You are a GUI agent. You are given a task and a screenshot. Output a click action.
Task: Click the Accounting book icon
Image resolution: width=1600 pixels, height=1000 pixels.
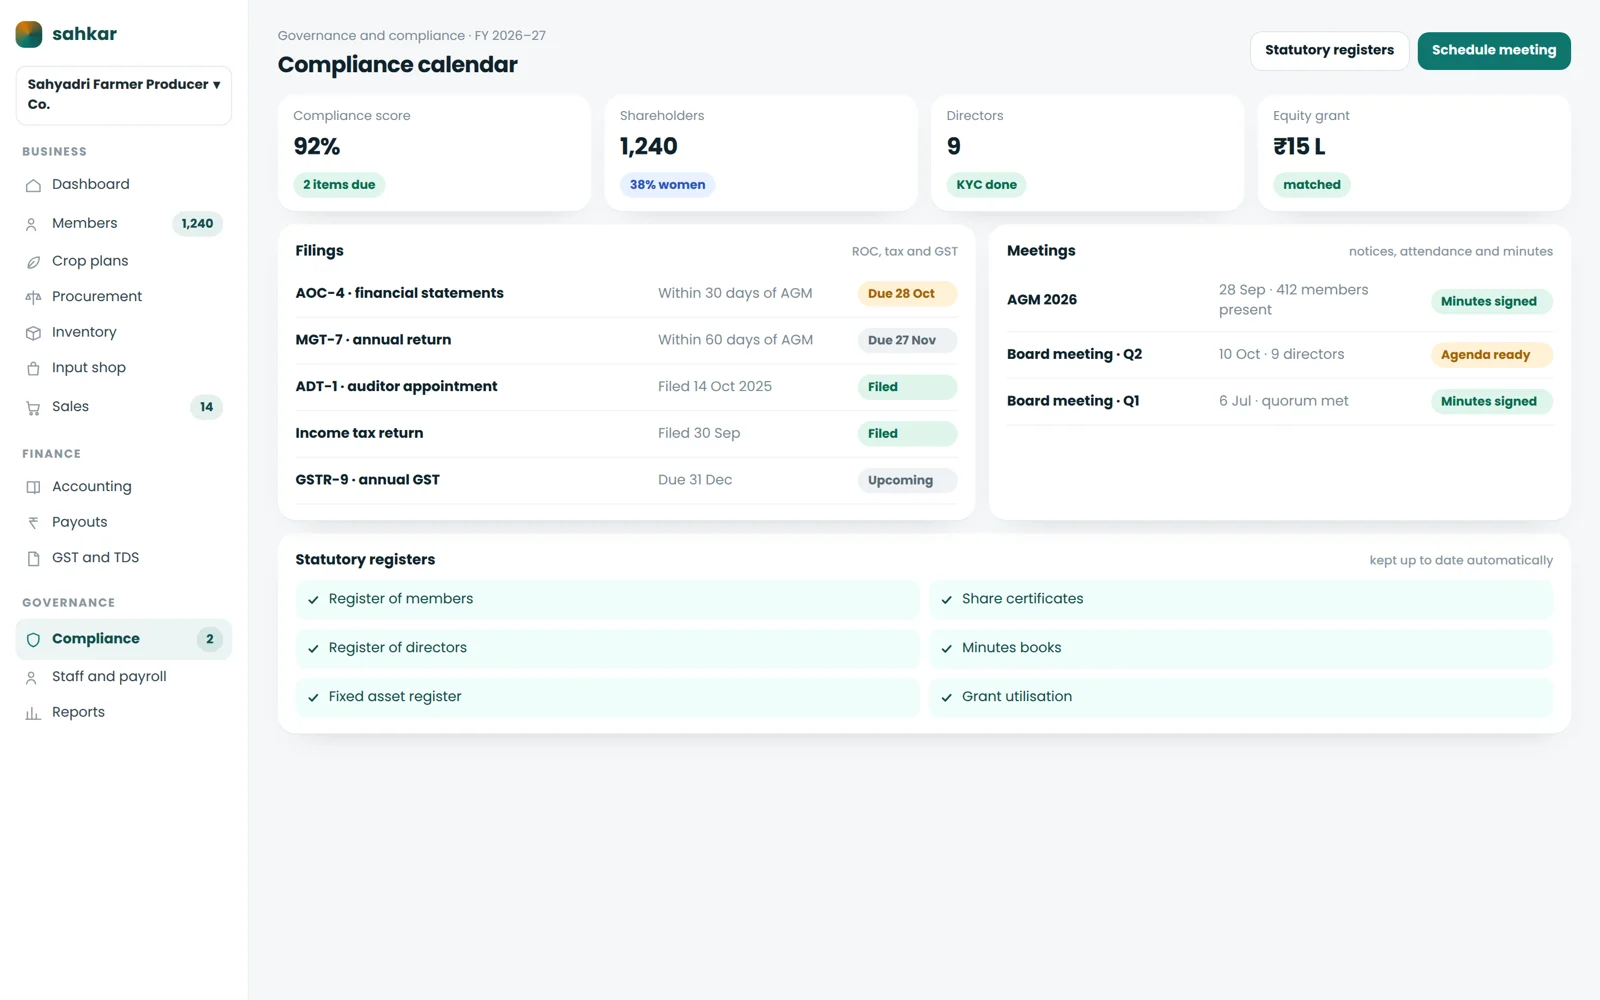pos(33,487)
